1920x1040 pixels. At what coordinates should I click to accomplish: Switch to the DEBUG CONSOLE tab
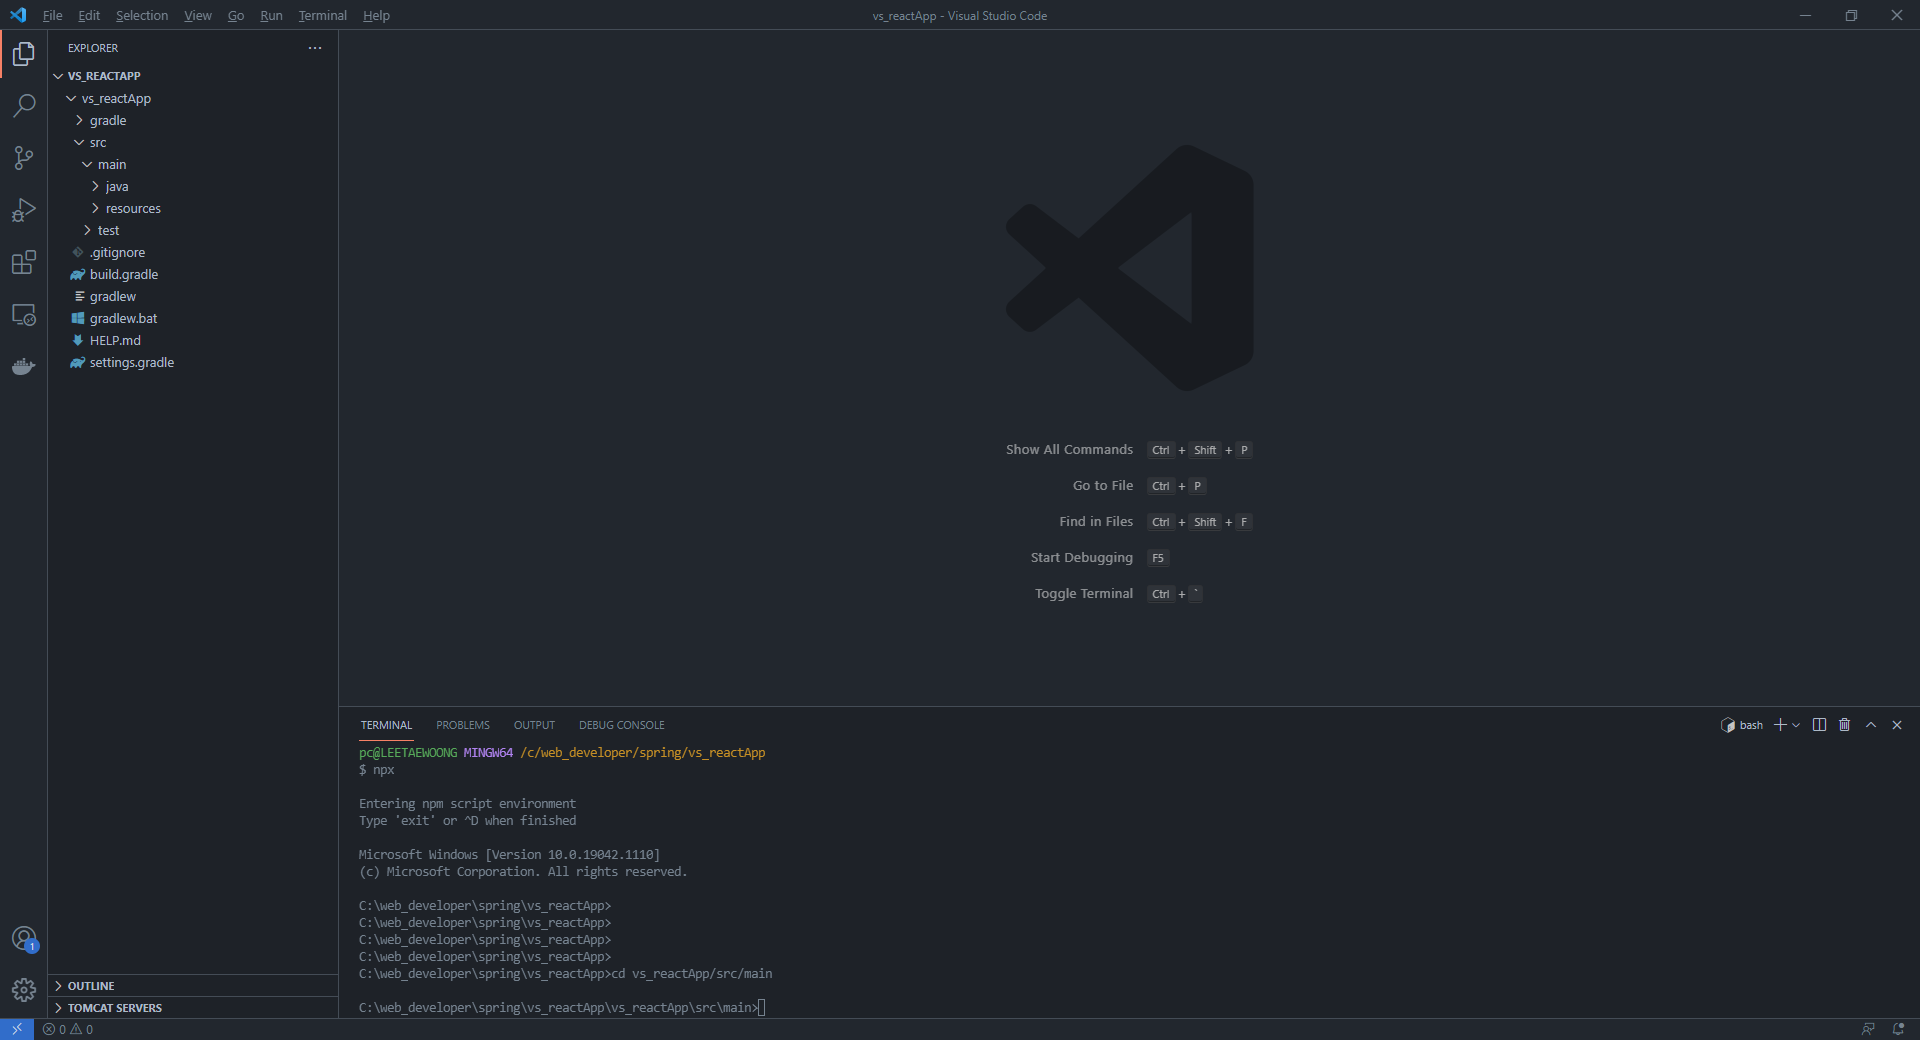tap(622, 725)
